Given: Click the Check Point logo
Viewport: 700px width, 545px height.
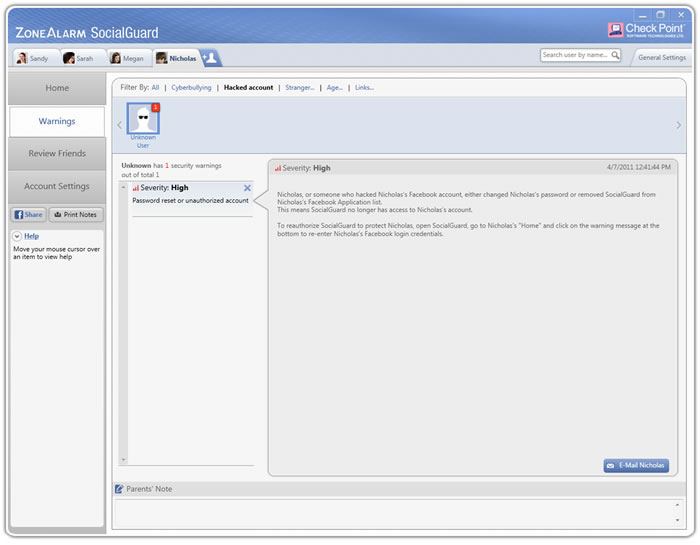Looking at the screenshot, I should pyautogui.click(x=646, y=29).
